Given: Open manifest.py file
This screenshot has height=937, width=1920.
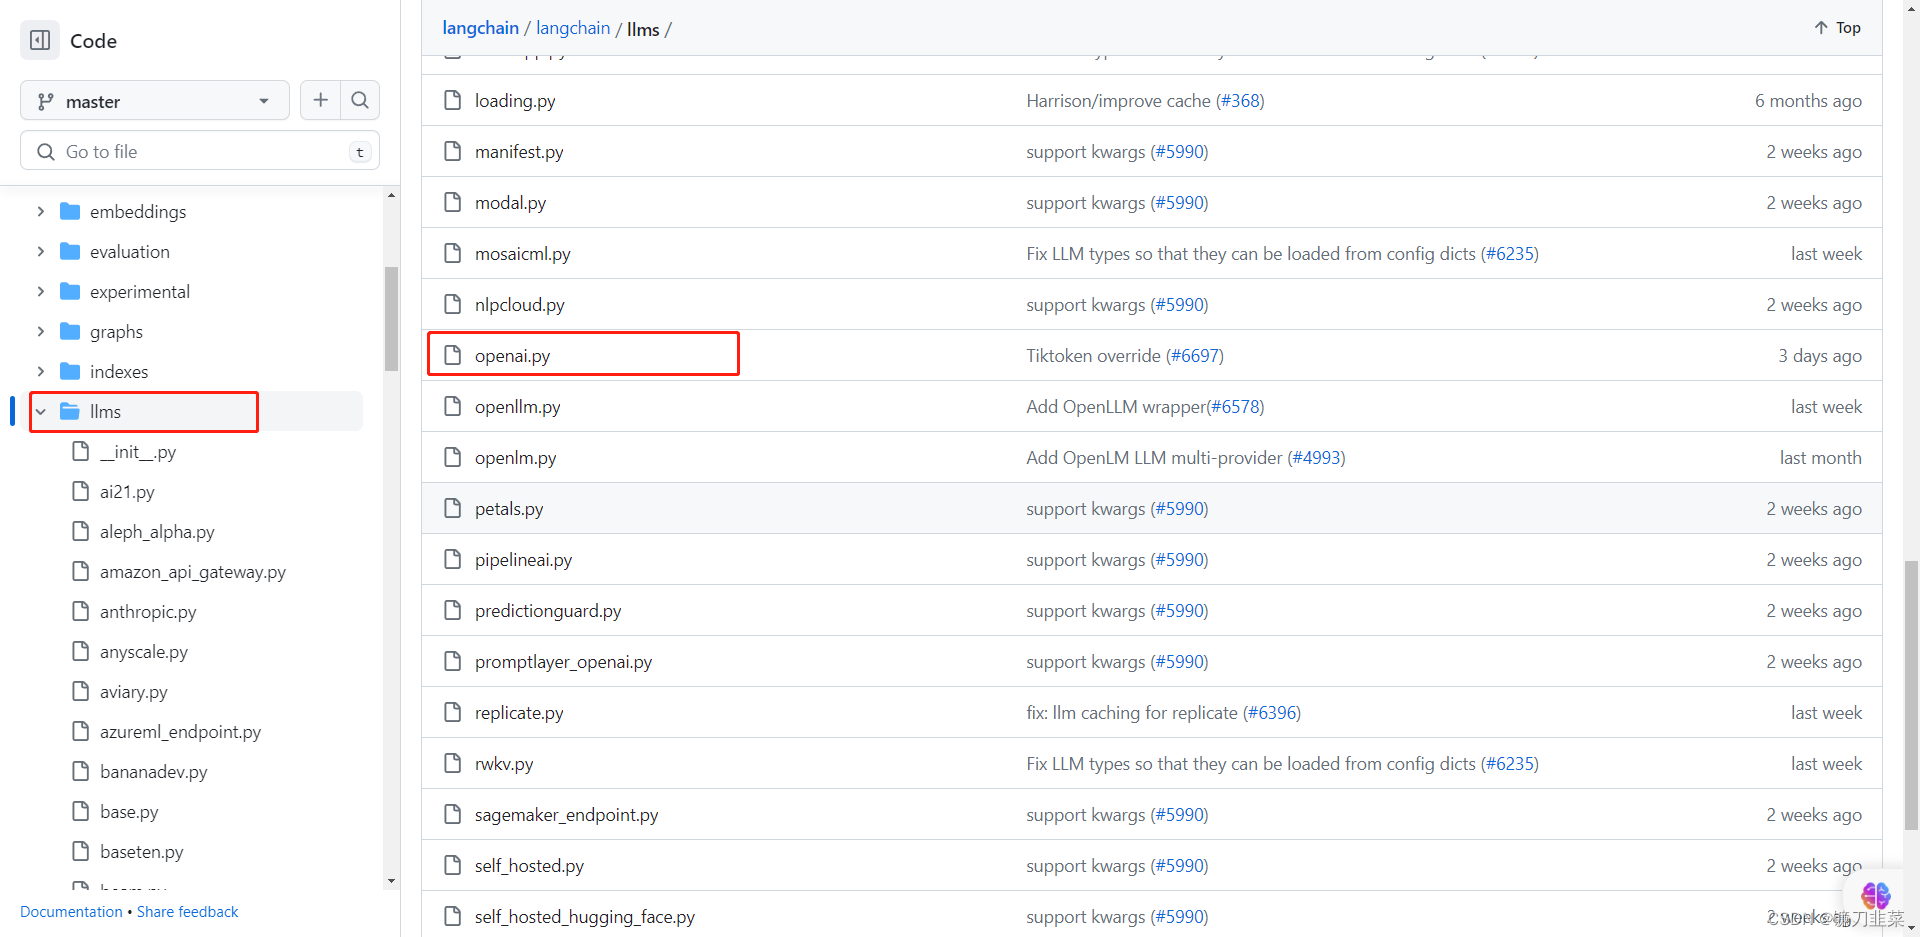Looking at the screenshot, I should [519, 151].
